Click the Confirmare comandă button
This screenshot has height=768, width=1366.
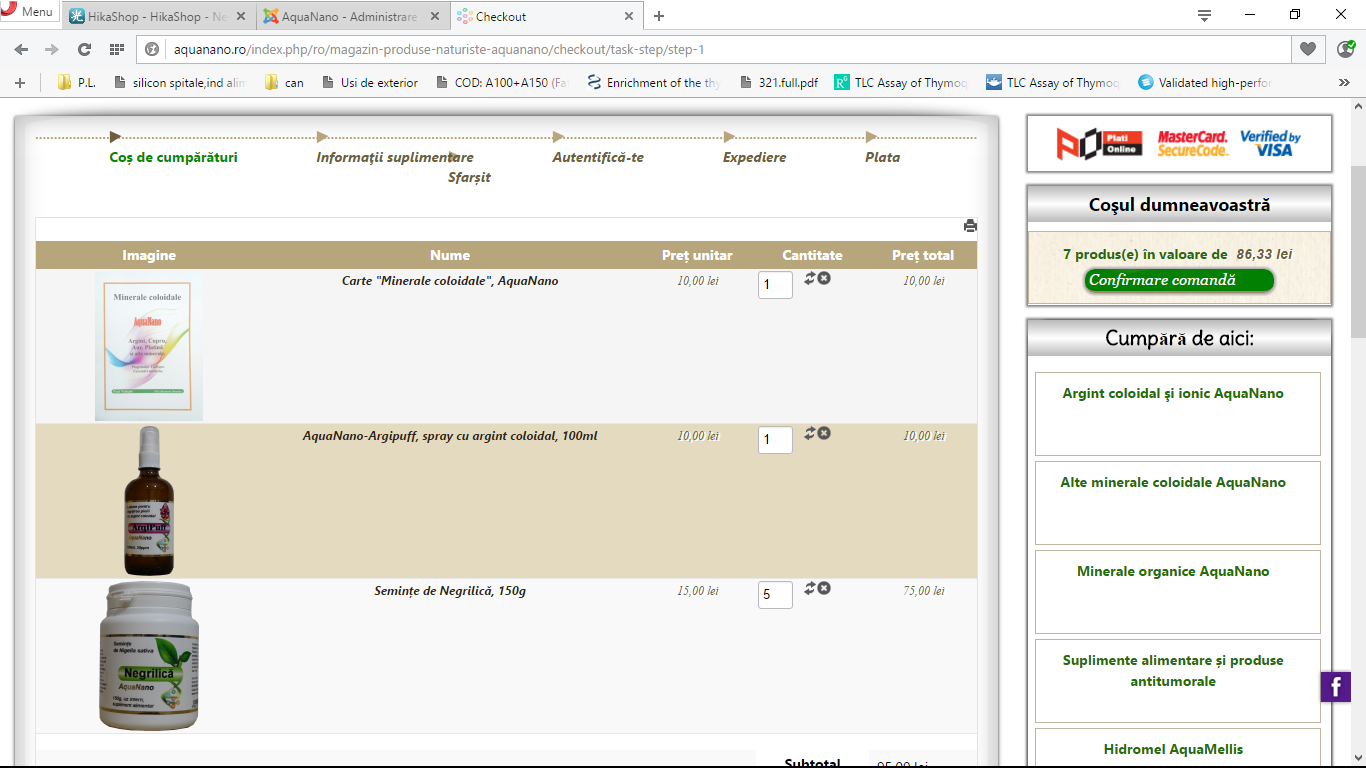coord(1179,280)
